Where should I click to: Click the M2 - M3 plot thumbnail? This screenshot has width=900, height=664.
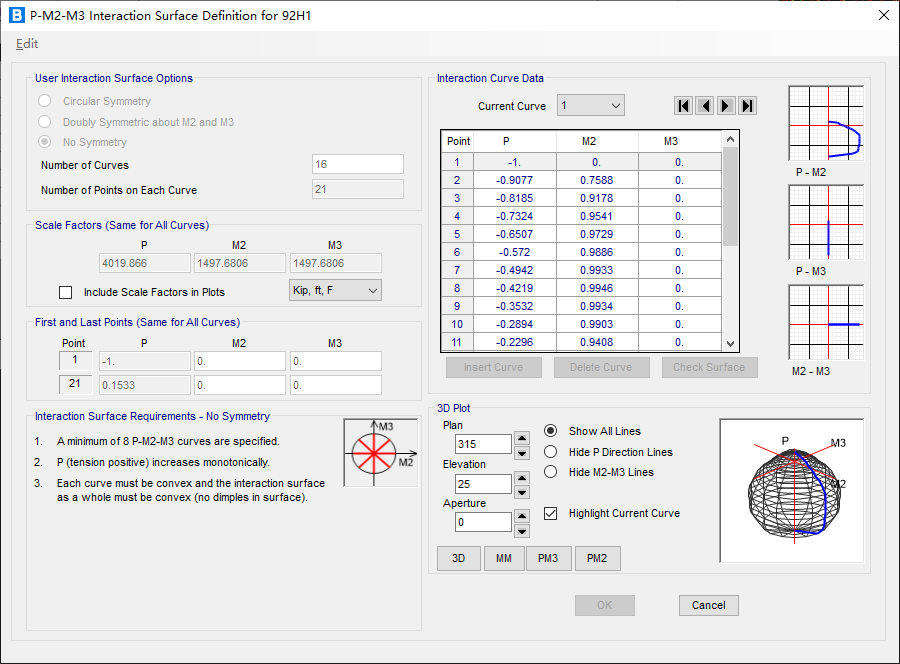tap(826, 323)
